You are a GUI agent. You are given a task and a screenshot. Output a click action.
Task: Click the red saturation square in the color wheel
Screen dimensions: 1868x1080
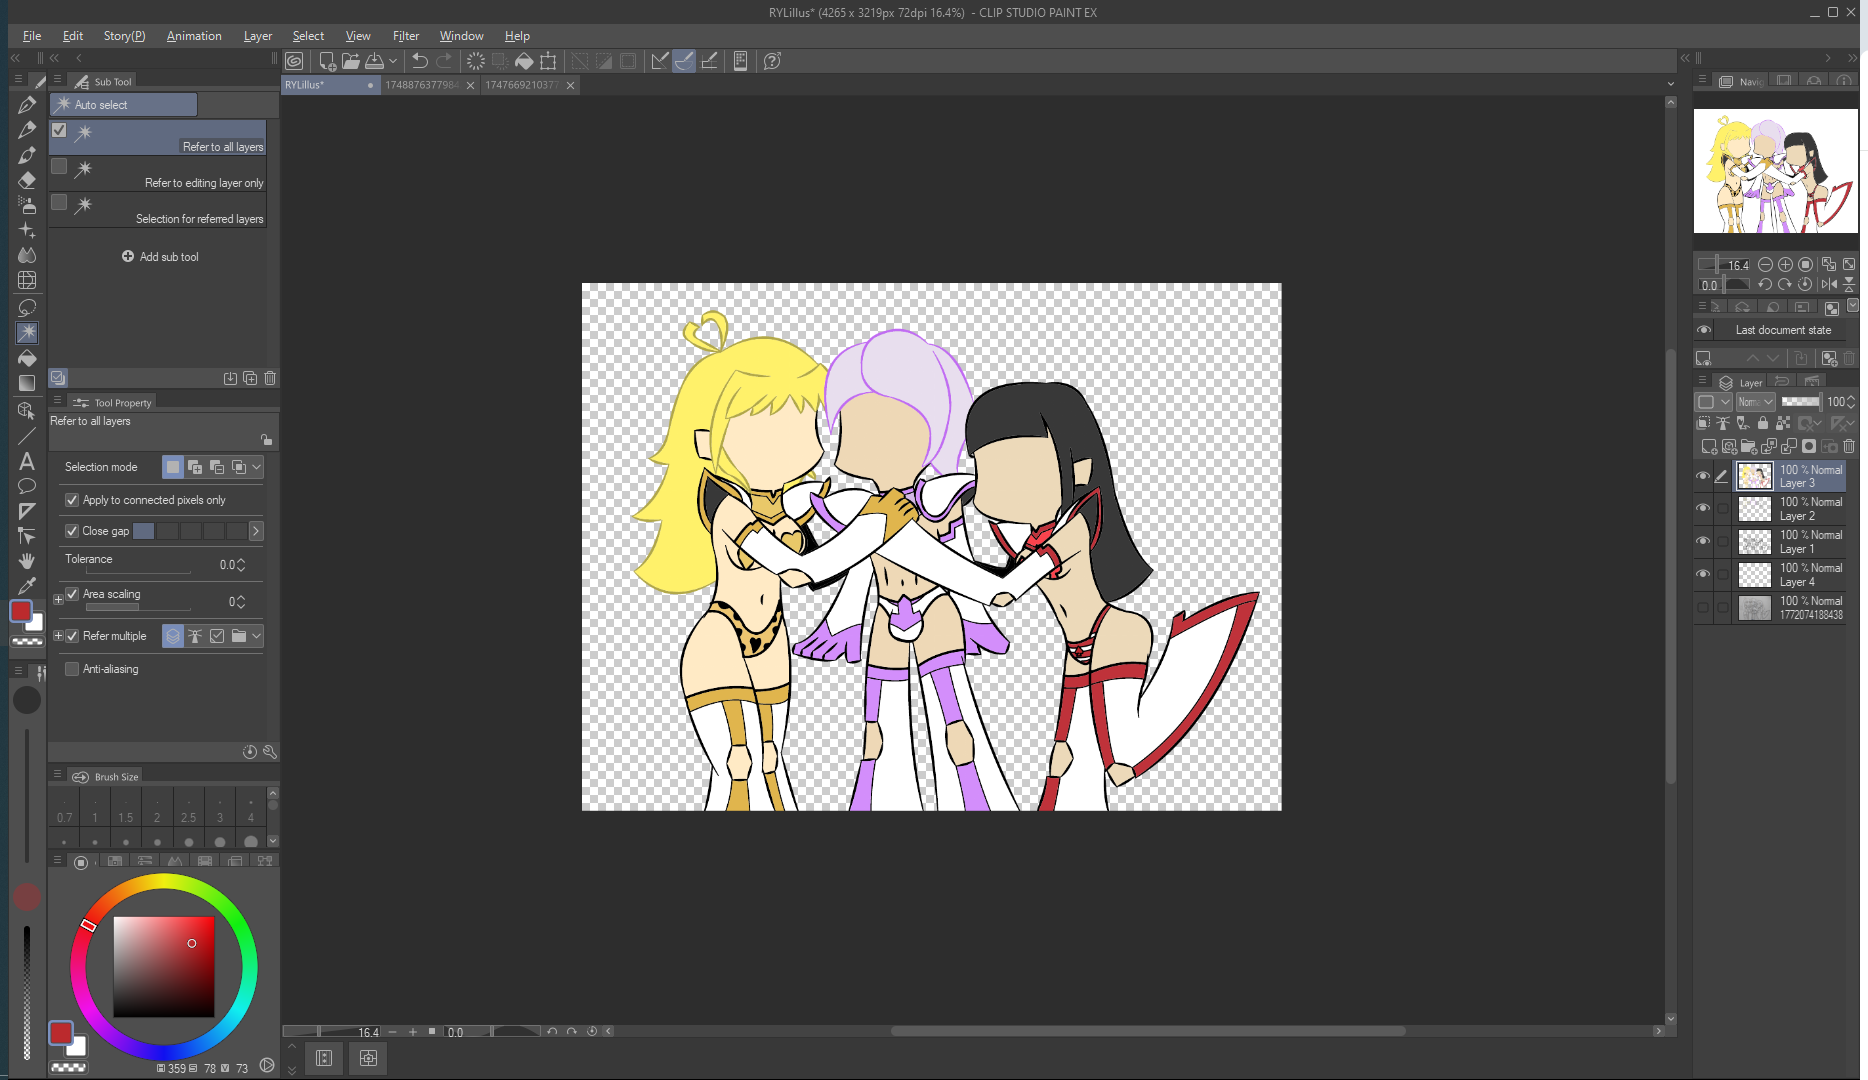click(164, 966)
